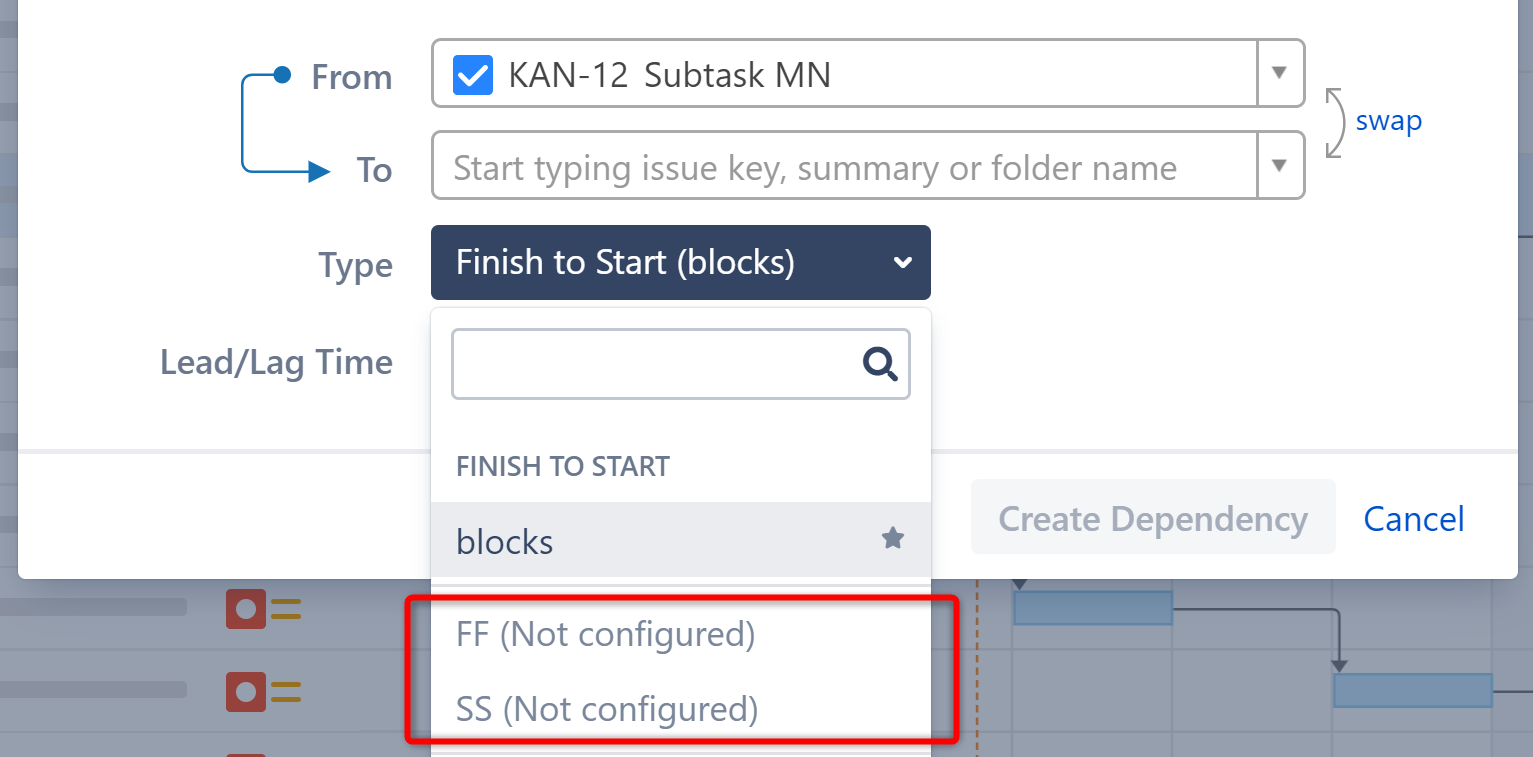Uncheck the KAN-12 Subtask MN checkbox
The height and width of the screenshot is (757, 1533).
472,73
